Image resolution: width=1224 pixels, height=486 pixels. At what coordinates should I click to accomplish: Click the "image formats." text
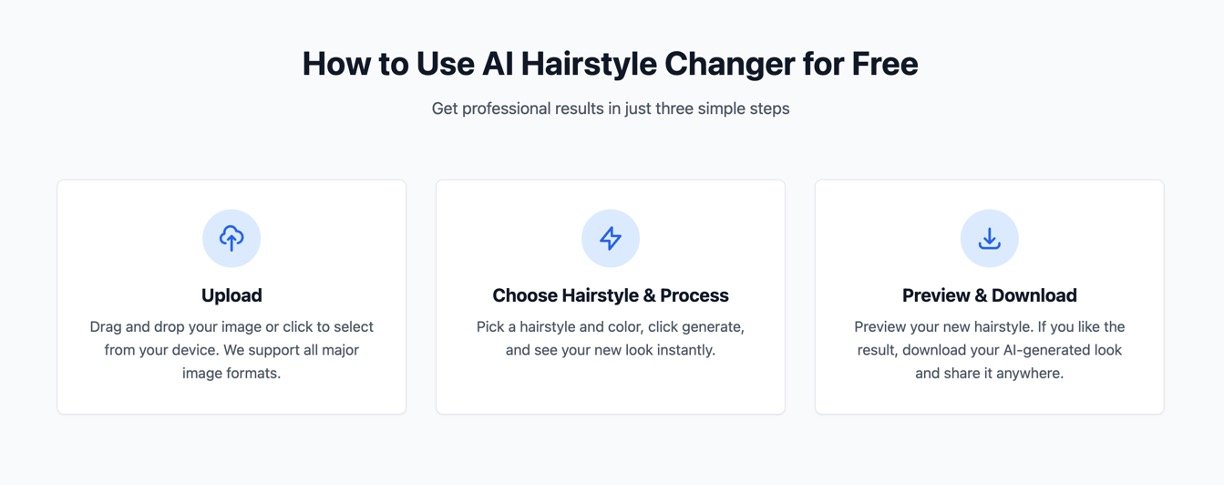(231, 373)
